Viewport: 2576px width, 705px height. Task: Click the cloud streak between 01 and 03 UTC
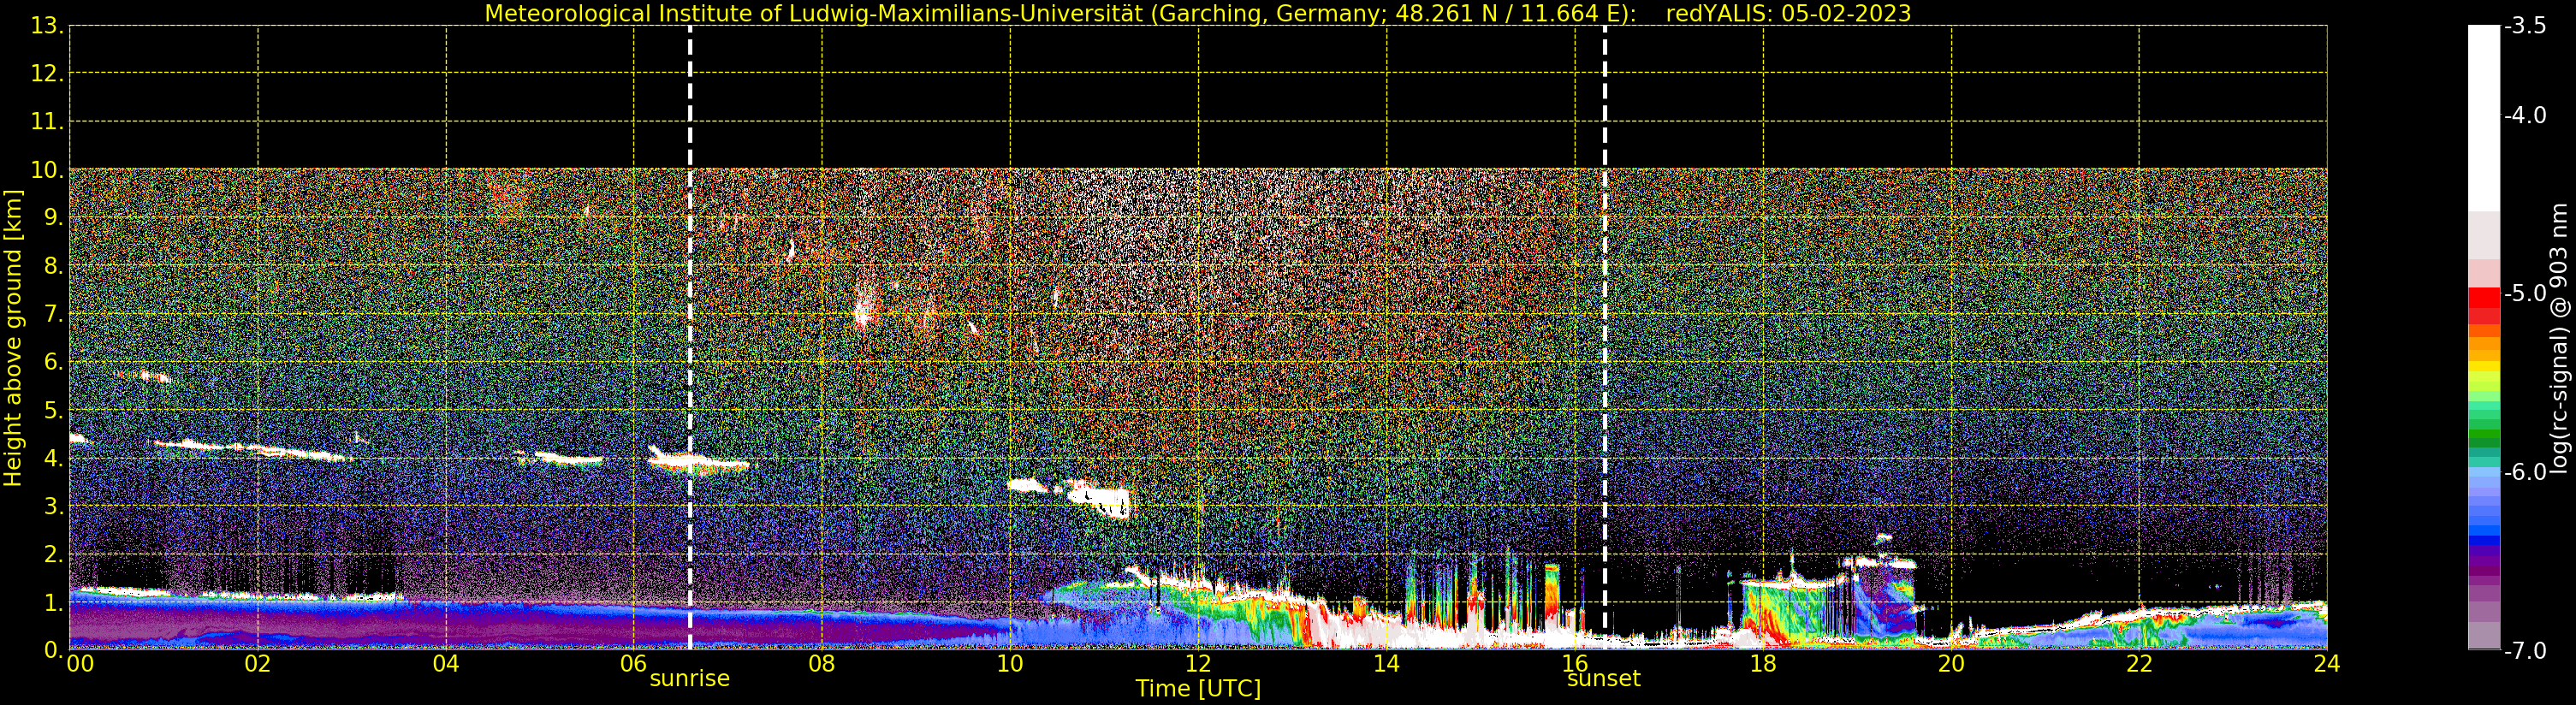[250, 449]
